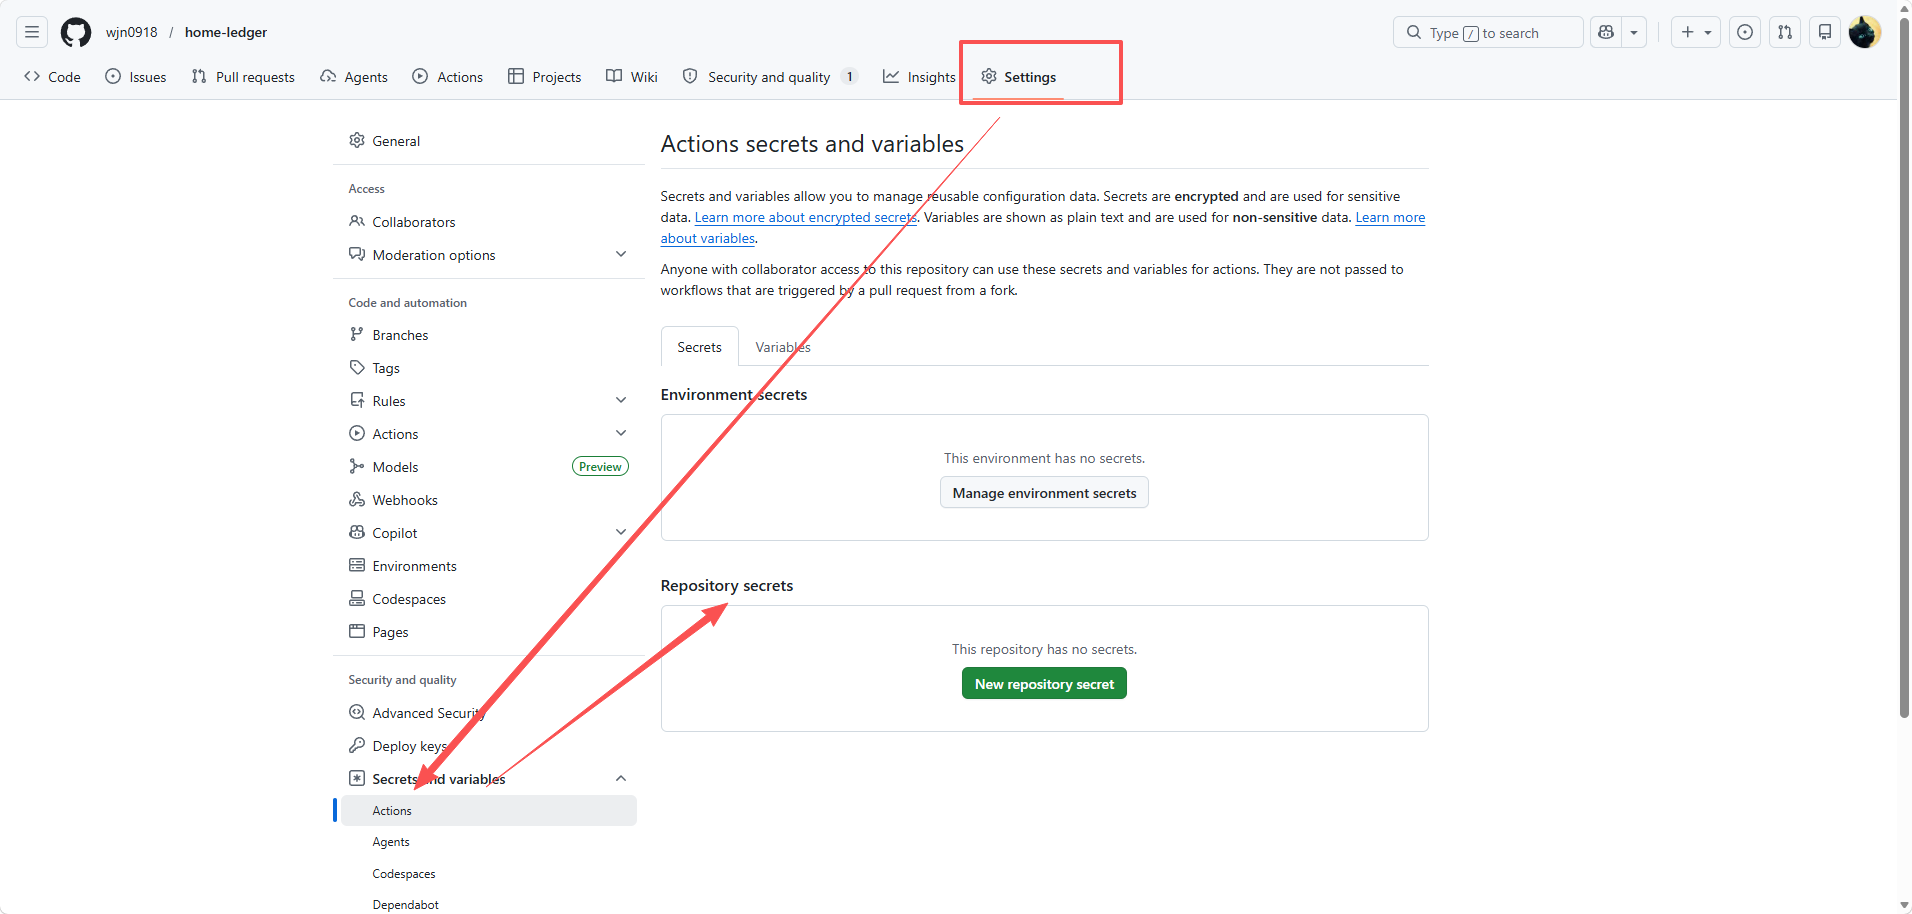1912x914 pixels.
Task: Follow Learn more about encrypted secrets link
Action: click(806, 218)
